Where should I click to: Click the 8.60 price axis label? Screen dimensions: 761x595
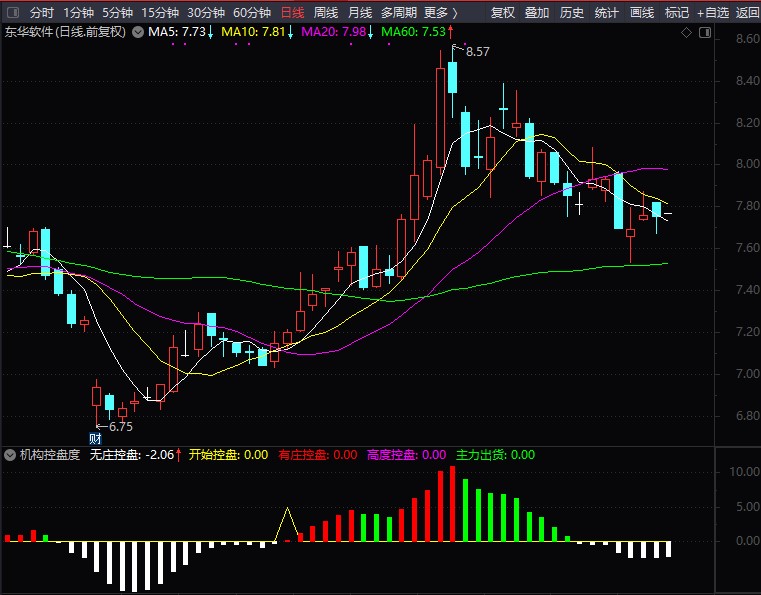point(747,39)
